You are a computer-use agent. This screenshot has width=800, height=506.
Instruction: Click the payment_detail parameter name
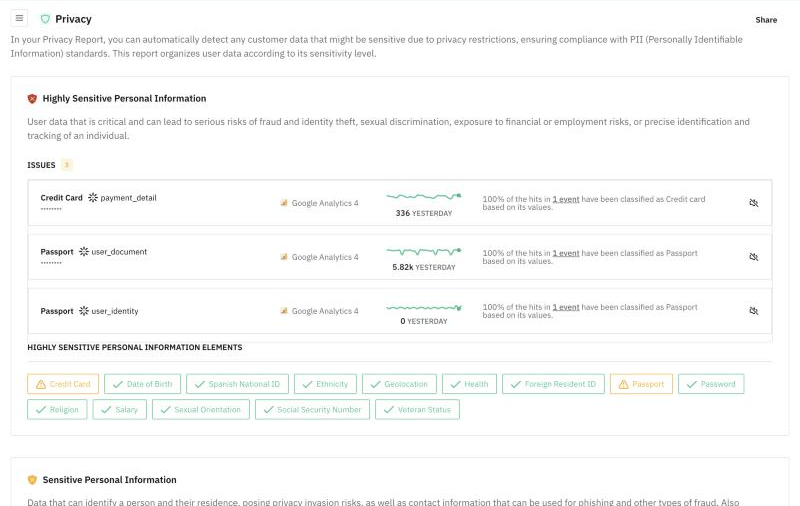click(129, 198)
